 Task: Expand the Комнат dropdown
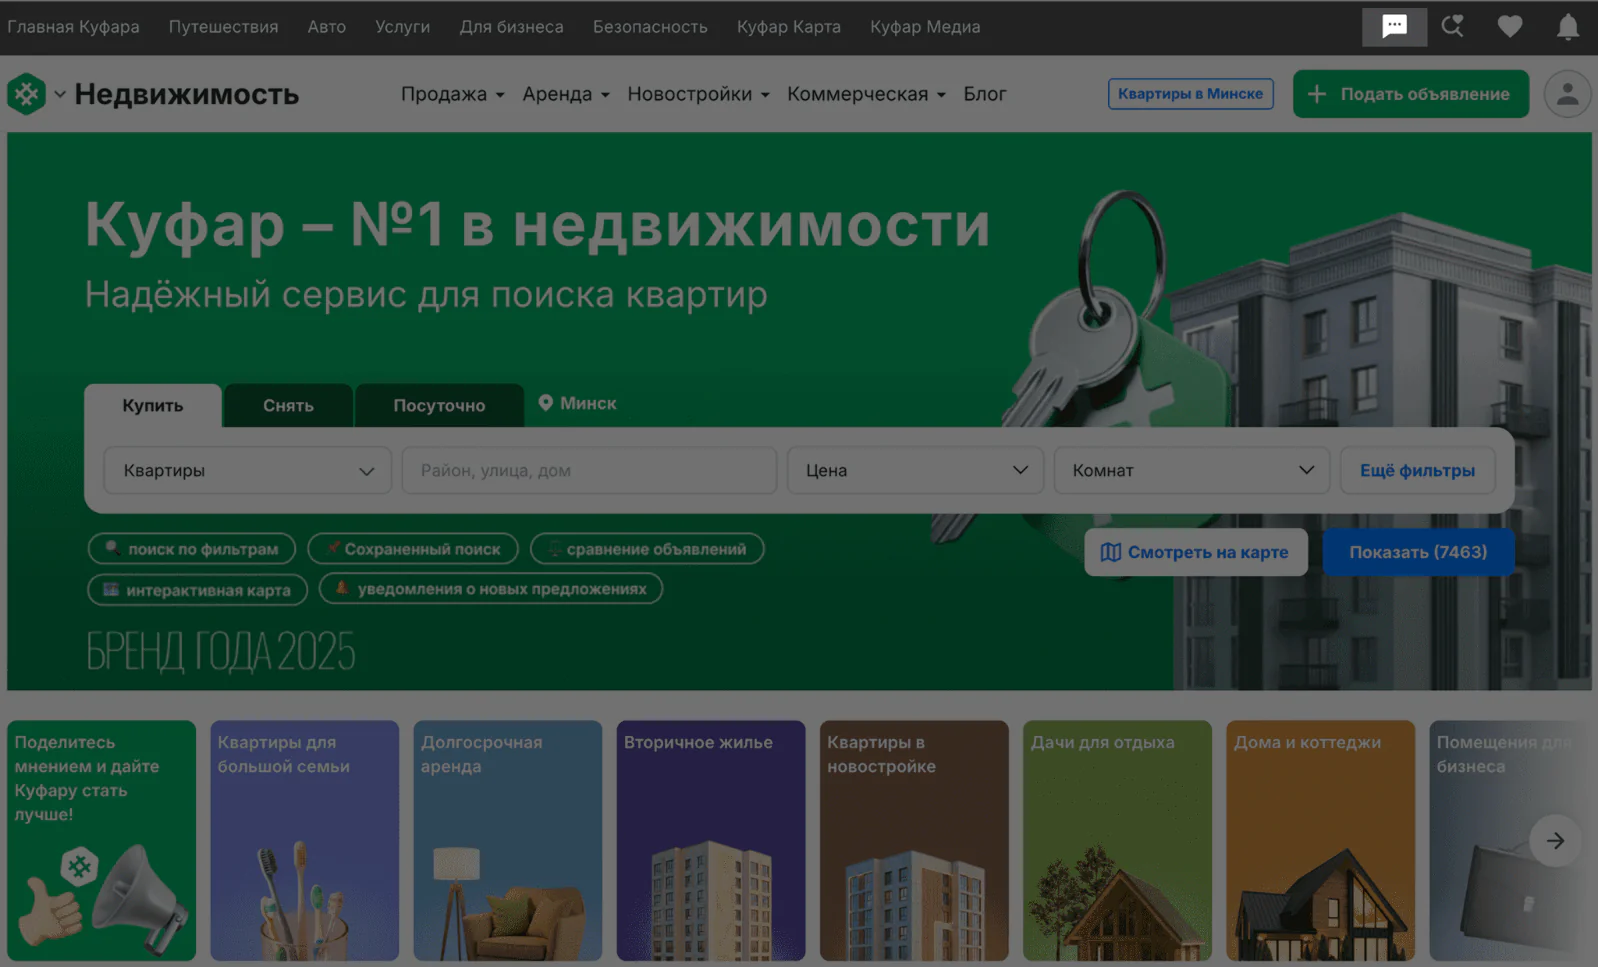(x=1192, y=470)
